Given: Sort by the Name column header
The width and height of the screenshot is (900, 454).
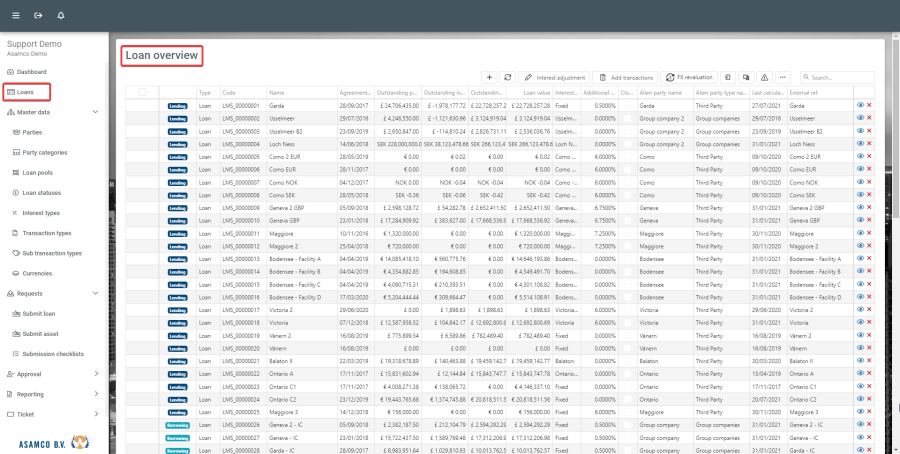Looking at the screenshot, I should (300, 92).
